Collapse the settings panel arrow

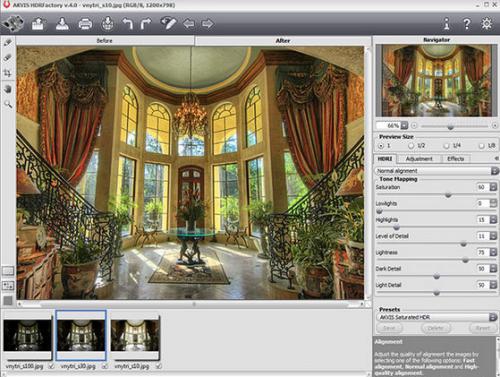[x=496, y=158]
